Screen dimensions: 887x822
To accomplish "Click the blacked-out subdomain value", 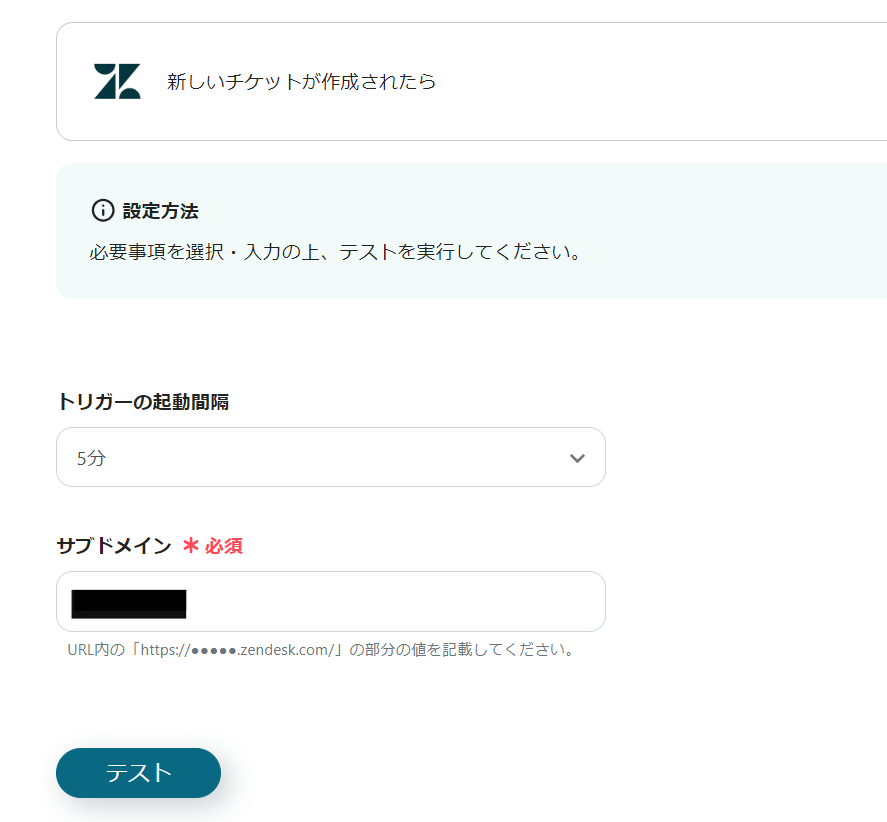I will tap(129, 602).
